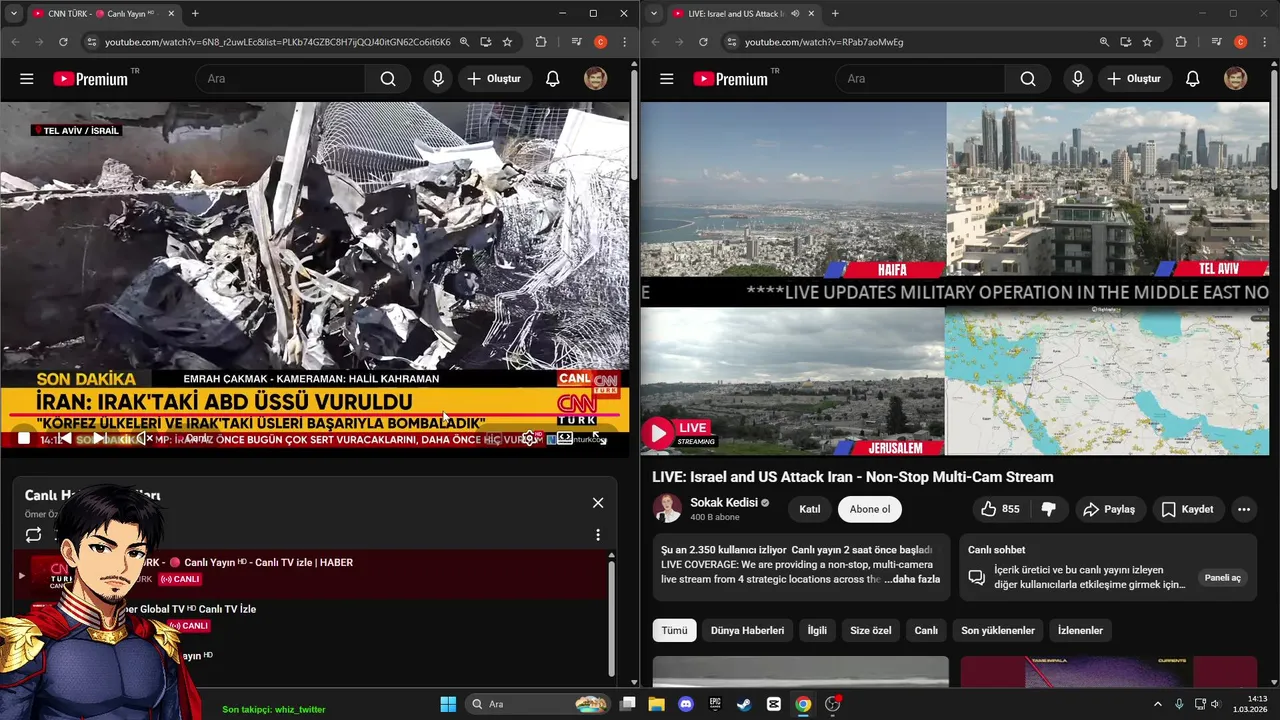The height and width of the screenshot is (720, 1280).
Task: Select the İlgili filter chip
Action: coord(817,630)
